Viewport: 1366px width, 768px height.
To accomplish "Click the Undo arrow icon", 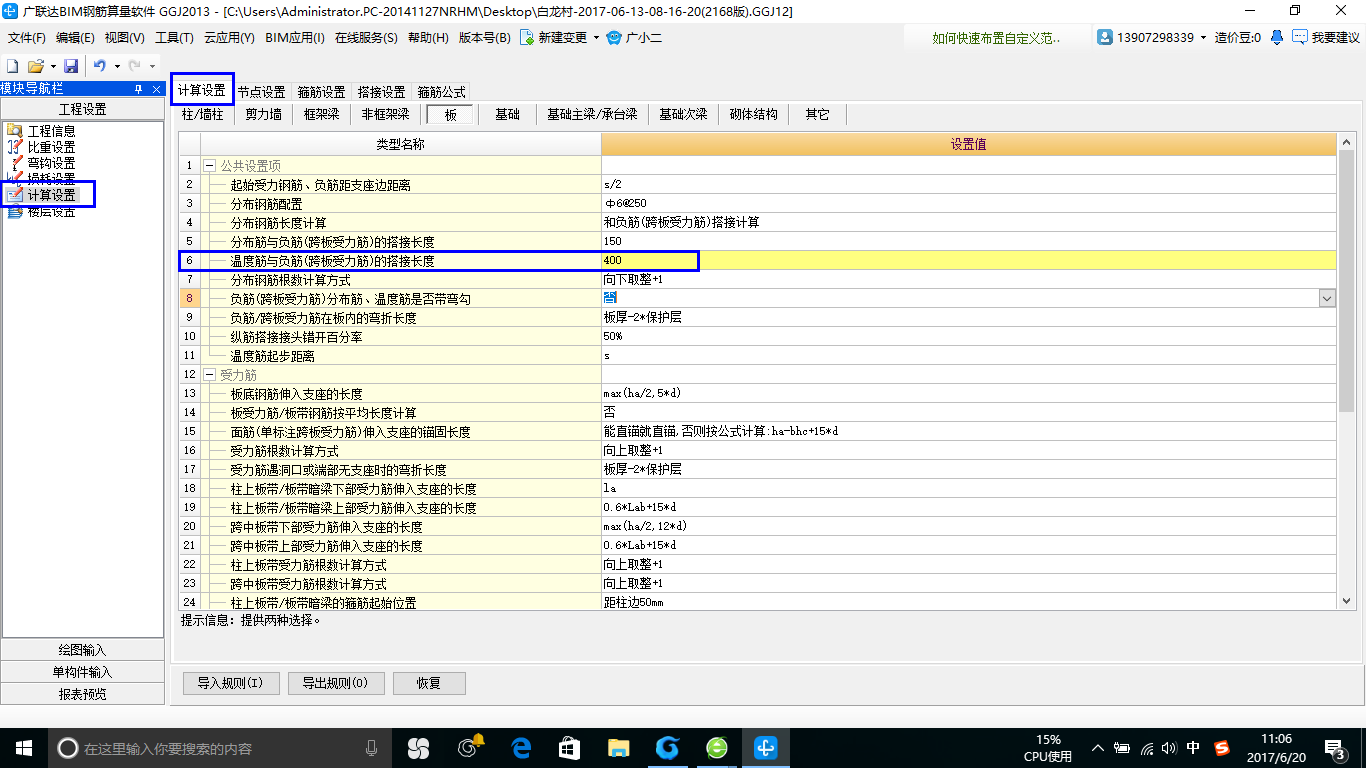I will (100, 66).
